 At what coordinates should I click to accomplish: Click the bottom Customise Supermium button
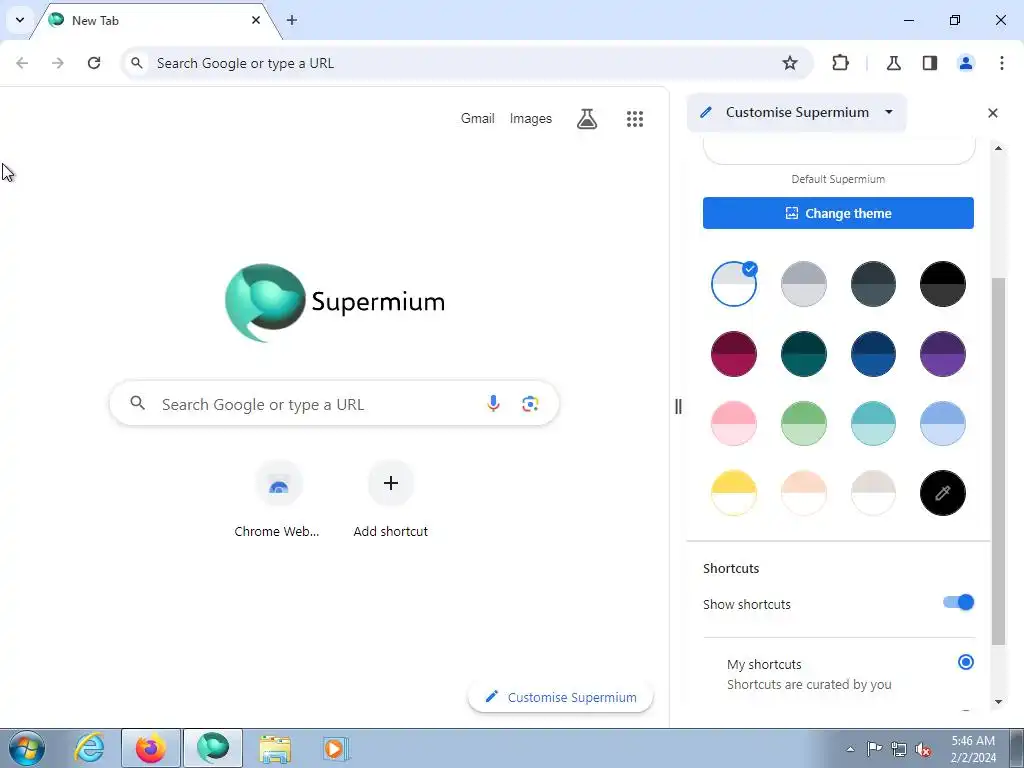click(560, 697)
